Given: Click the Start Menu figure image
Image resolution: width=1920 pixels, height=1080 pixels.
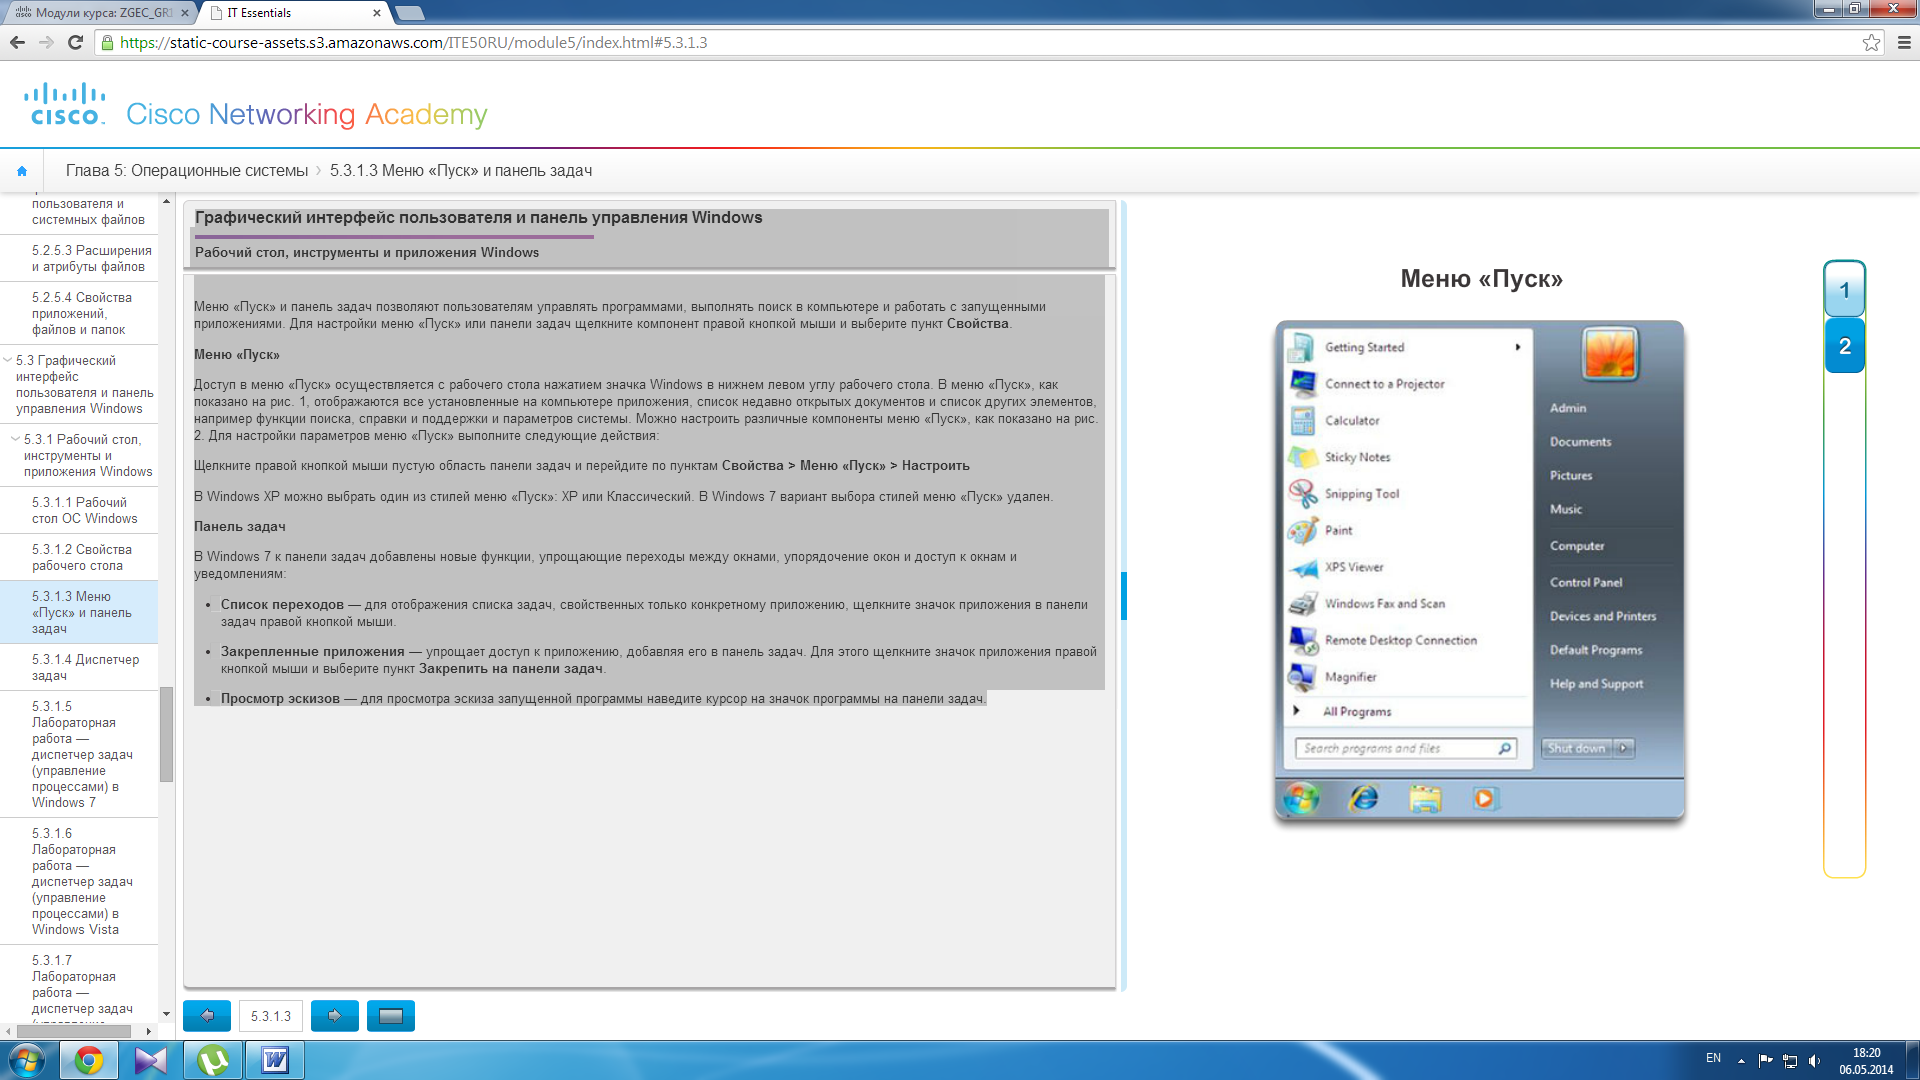Looking at the screenshot, I should 1480,571.
